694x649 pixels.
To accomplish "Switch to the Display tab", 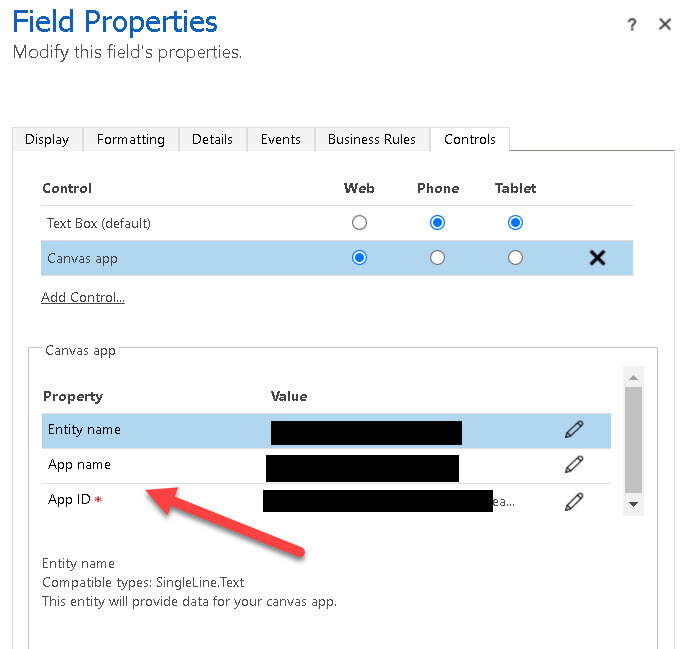I will click(x=47, y=140).
